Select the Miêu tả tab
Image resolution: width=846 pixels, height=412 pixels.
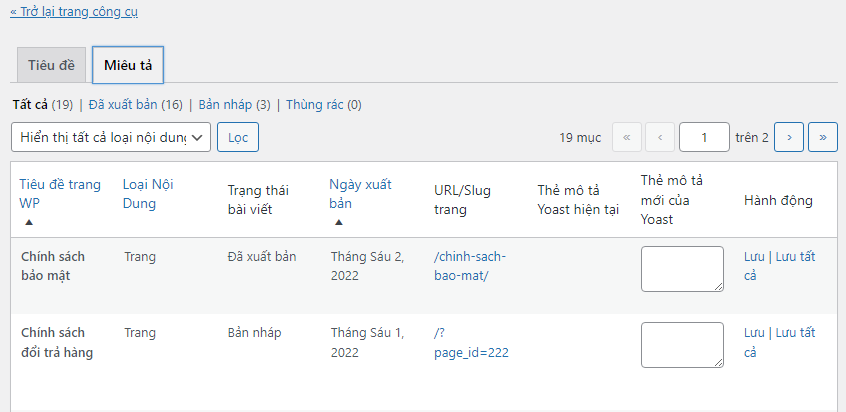pyautogui.click(x=128, y=65)
